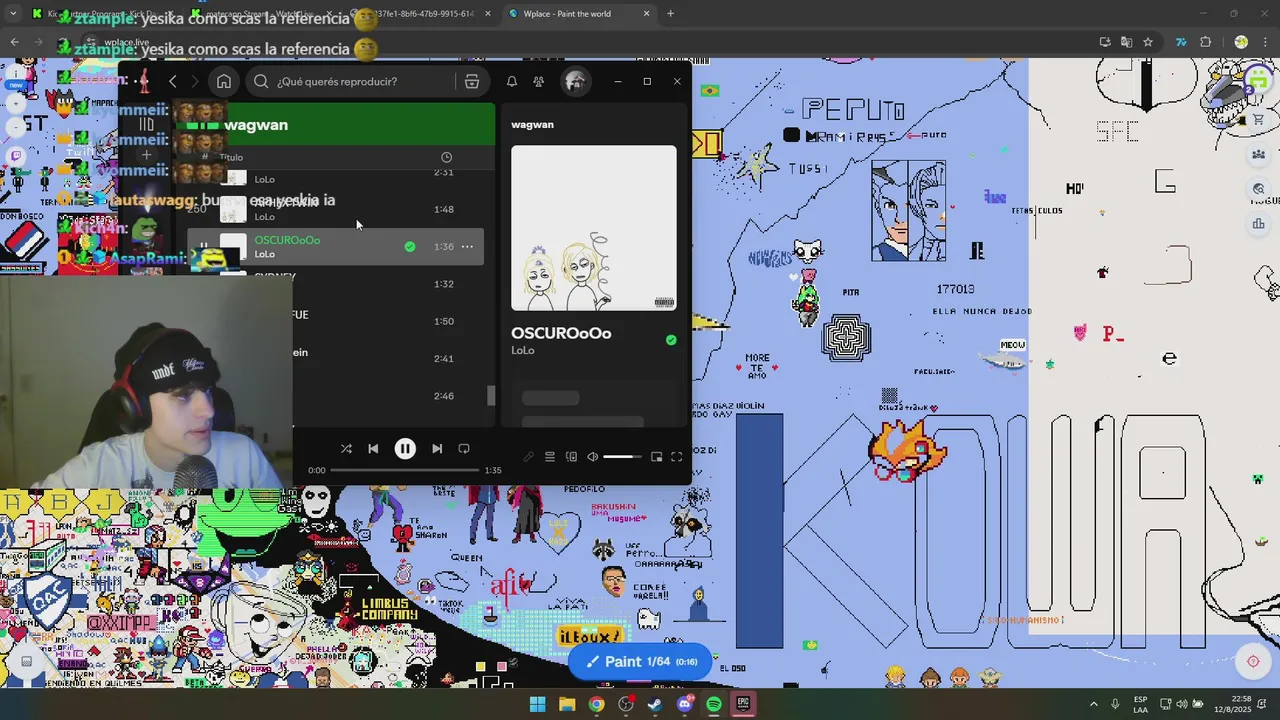The image size is (1280, 720).
Task: Open the Wplace store cart icon
Action: 1258,119
